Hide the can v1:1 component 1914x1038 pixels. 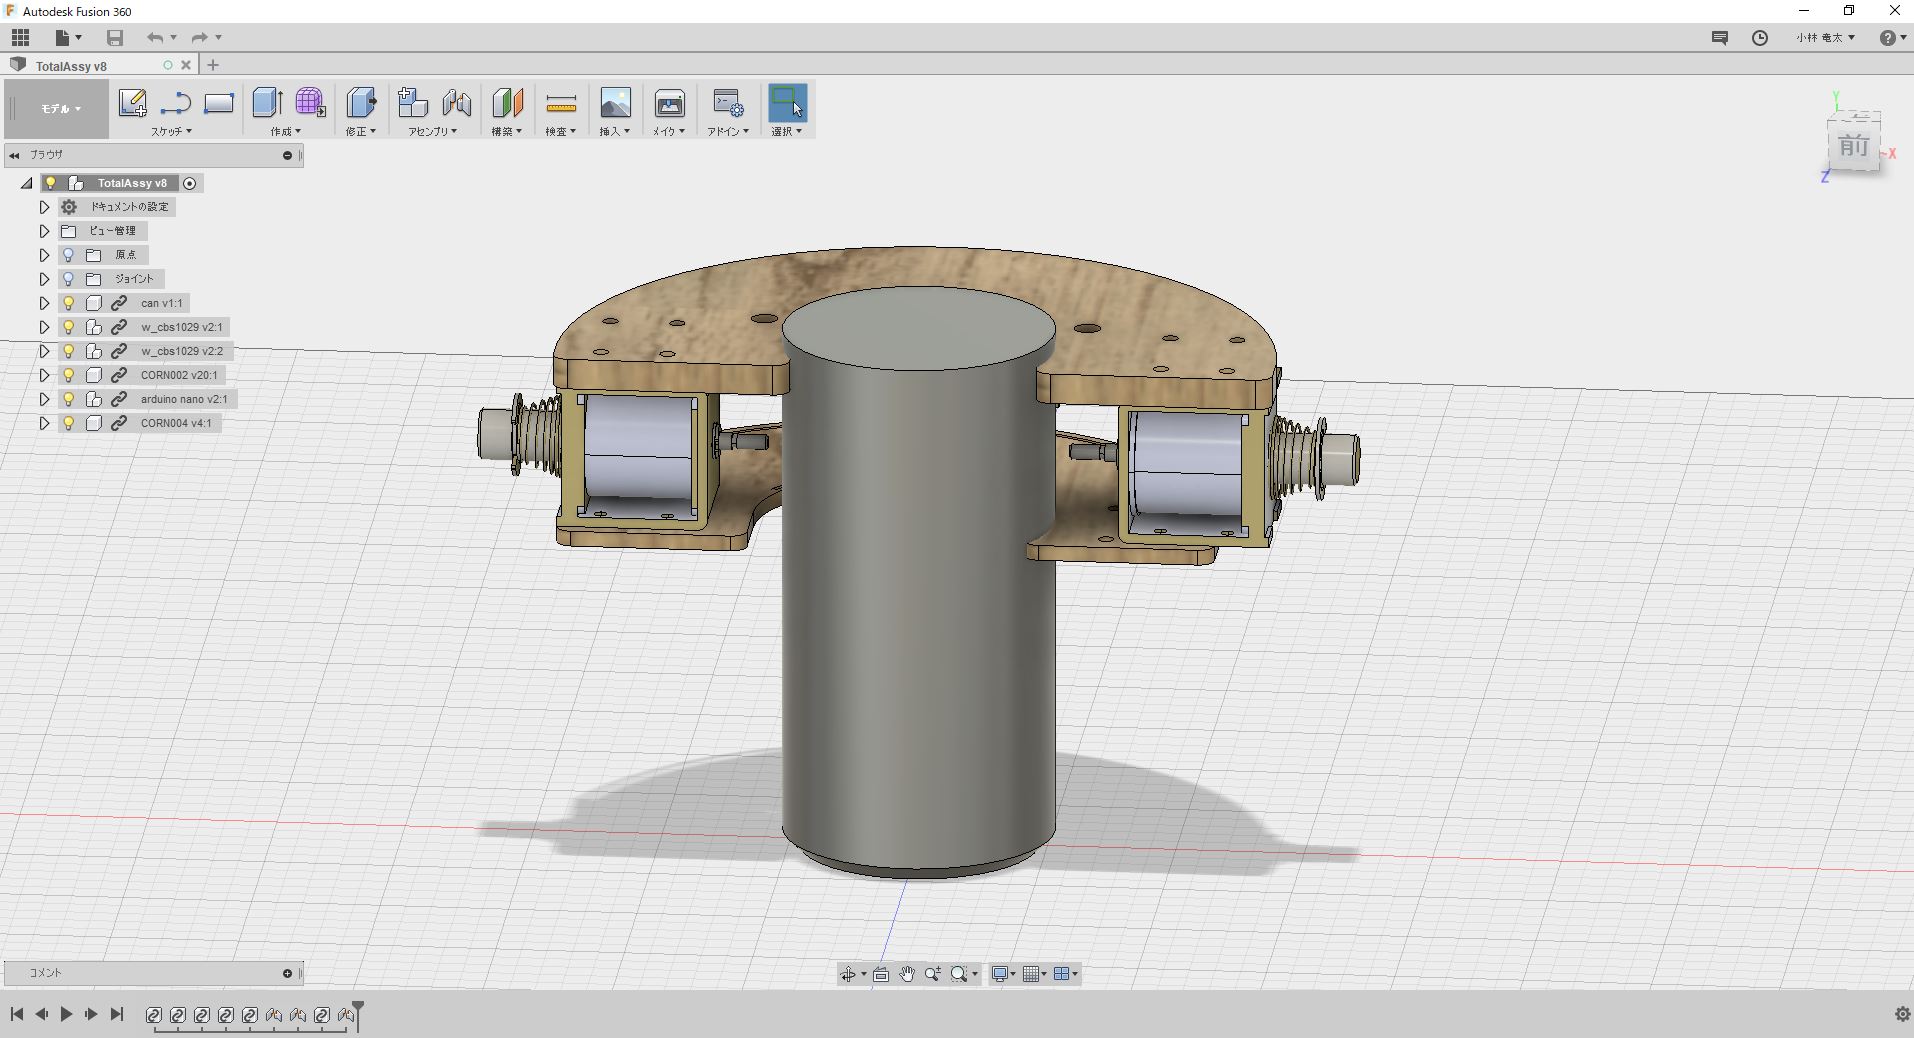point(69,303)
